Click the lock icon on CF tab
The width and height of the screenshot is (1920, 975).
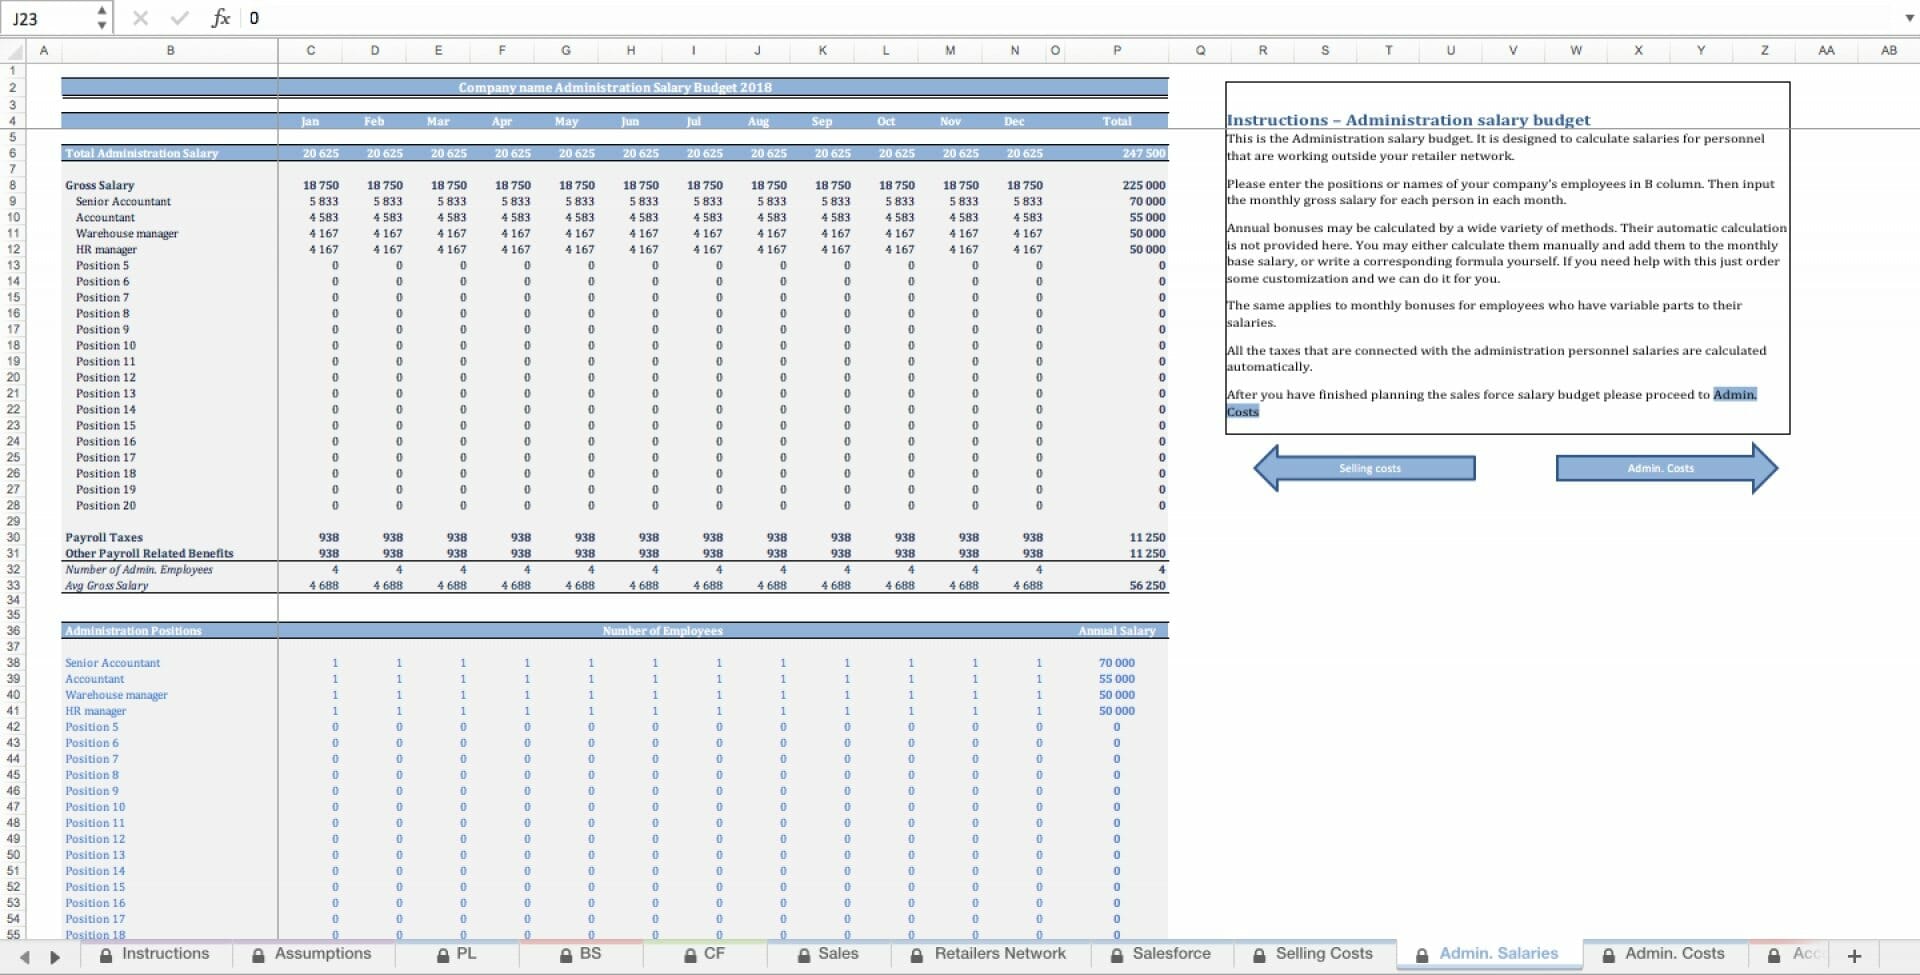(x=690, y=955)
